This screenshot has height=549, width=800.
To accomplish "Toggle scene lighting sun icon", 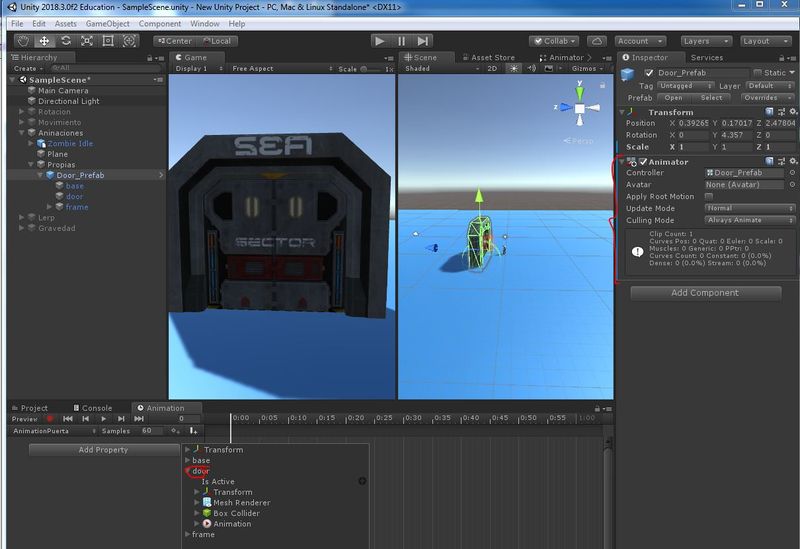I will tap(513, 68).
